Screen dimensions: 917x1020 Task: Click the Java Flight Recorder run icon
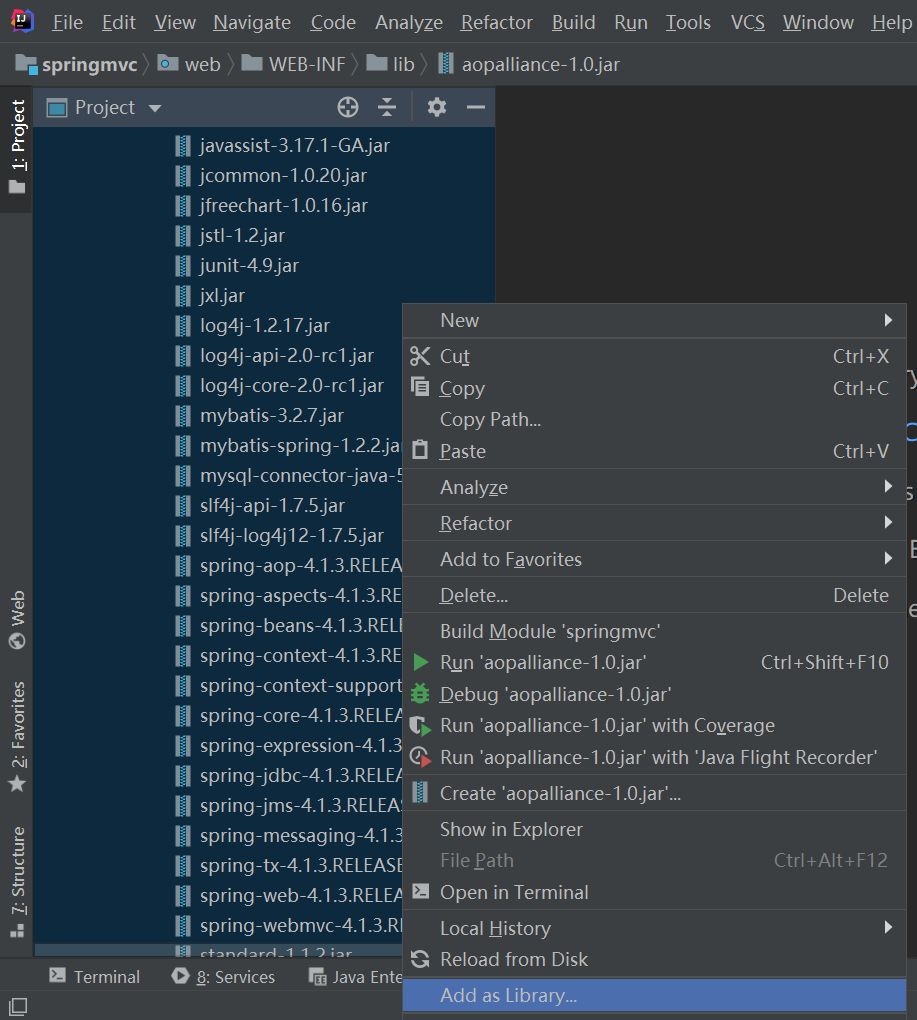tap(420, 757)
